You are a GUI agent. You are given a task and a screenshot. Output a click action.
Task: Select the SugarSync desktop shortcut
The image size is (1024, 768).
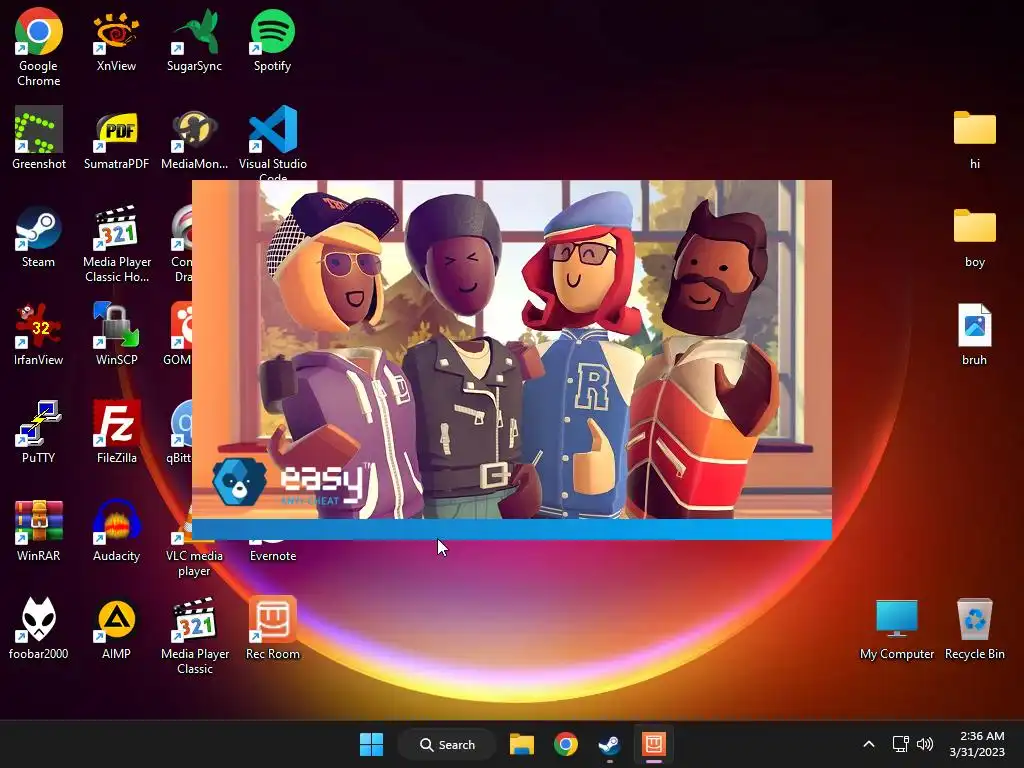(194, 40)
